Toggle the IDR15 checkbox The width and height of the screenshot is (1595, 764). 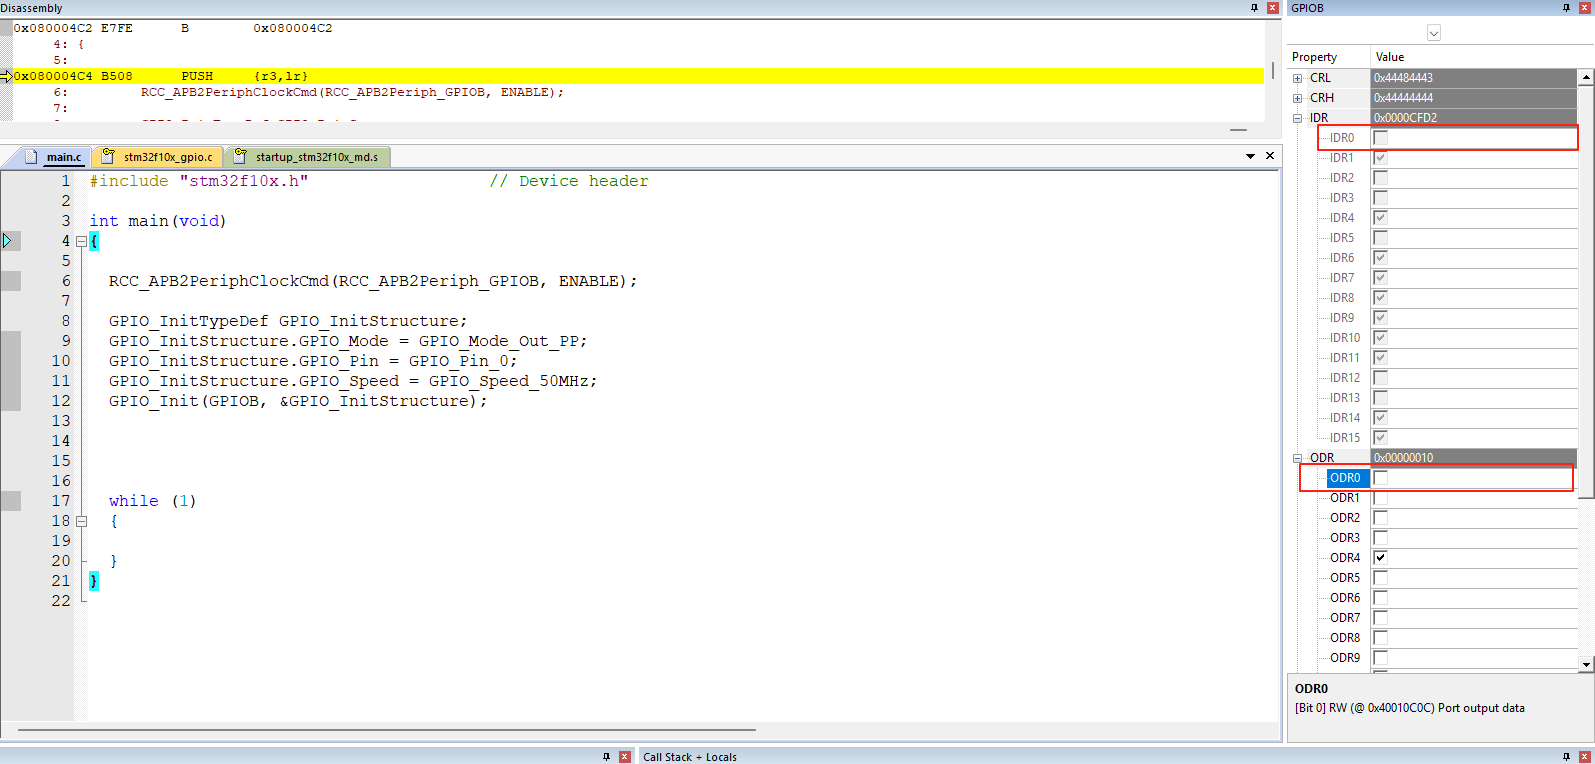(x=1380, y=438)
